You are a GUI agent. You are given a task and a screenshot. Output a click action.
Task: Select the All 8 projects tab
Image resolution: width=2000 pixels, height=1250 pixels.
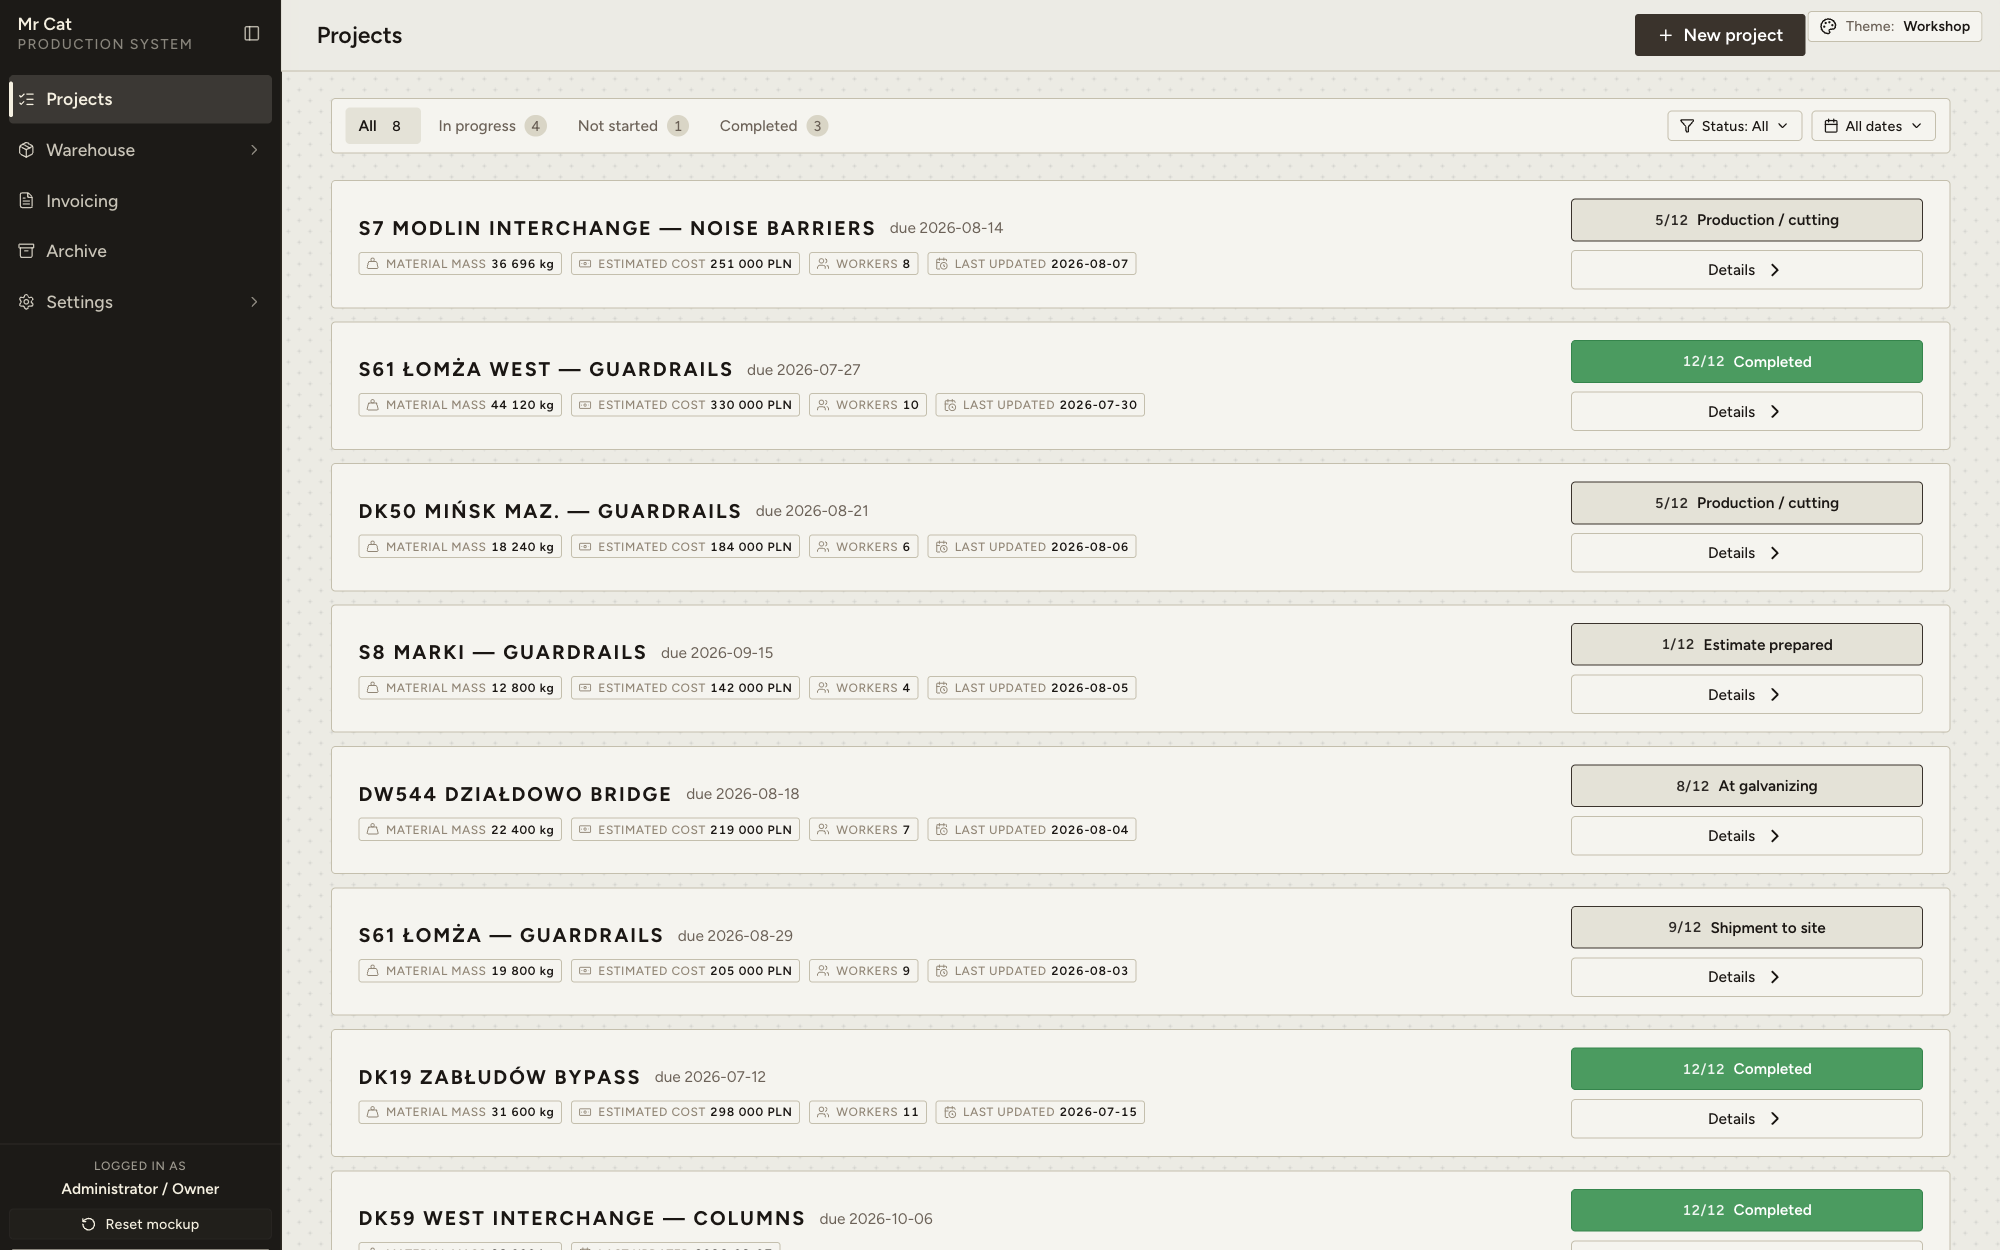382,126
